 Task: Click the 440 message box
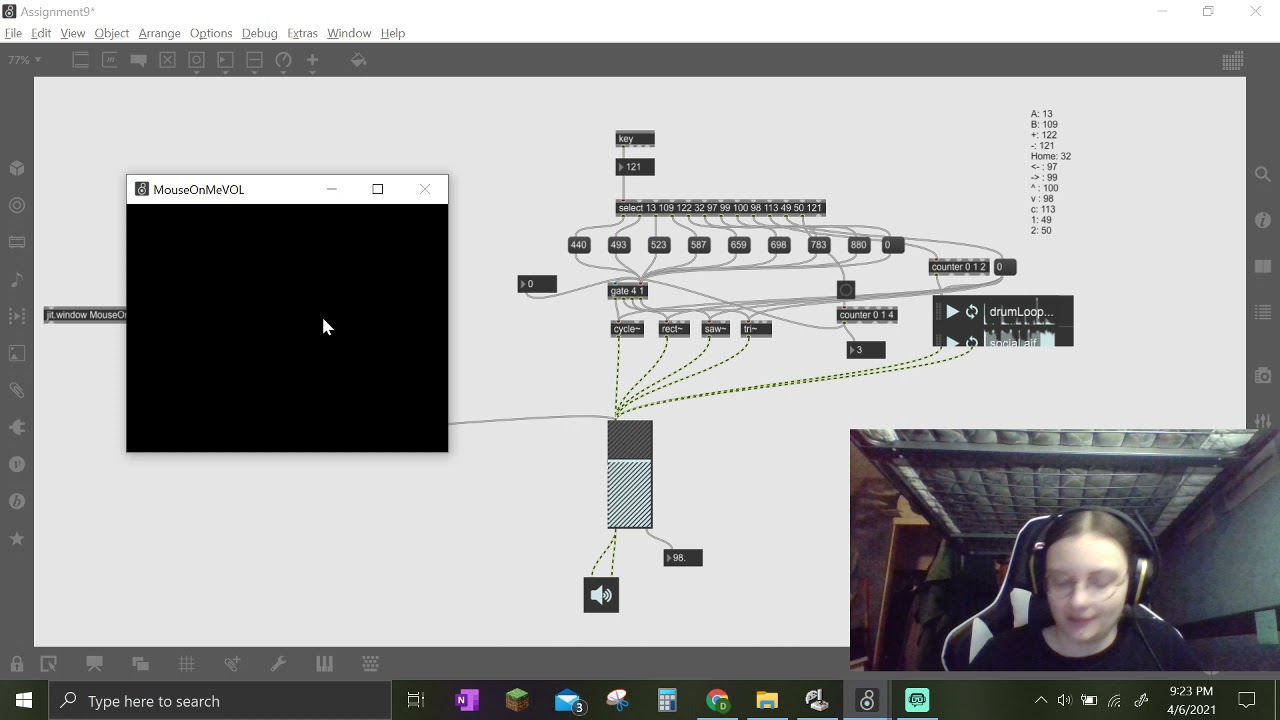point(579,245)
